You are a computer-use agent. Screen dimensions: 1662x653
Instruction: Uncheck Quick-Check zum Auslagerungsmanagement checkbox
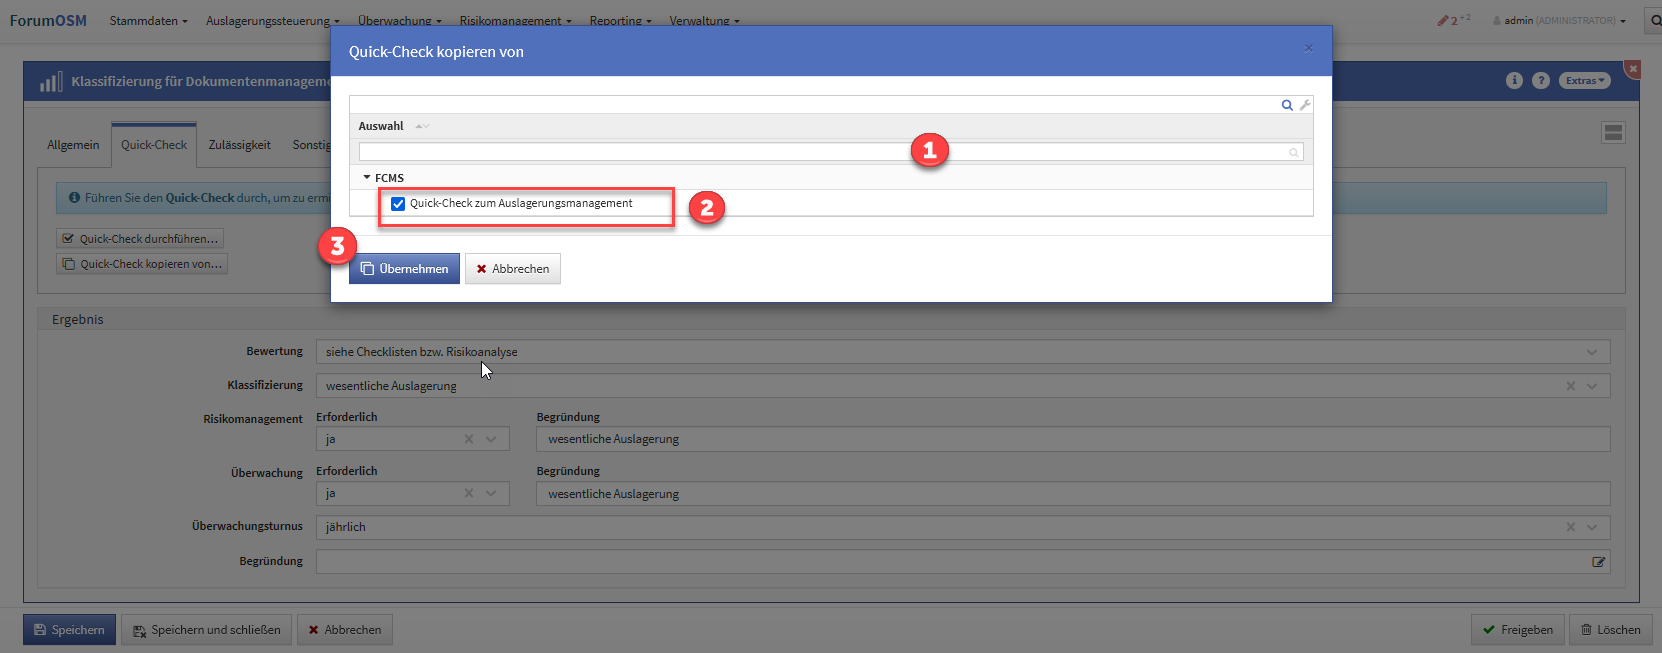coord(398,204)
